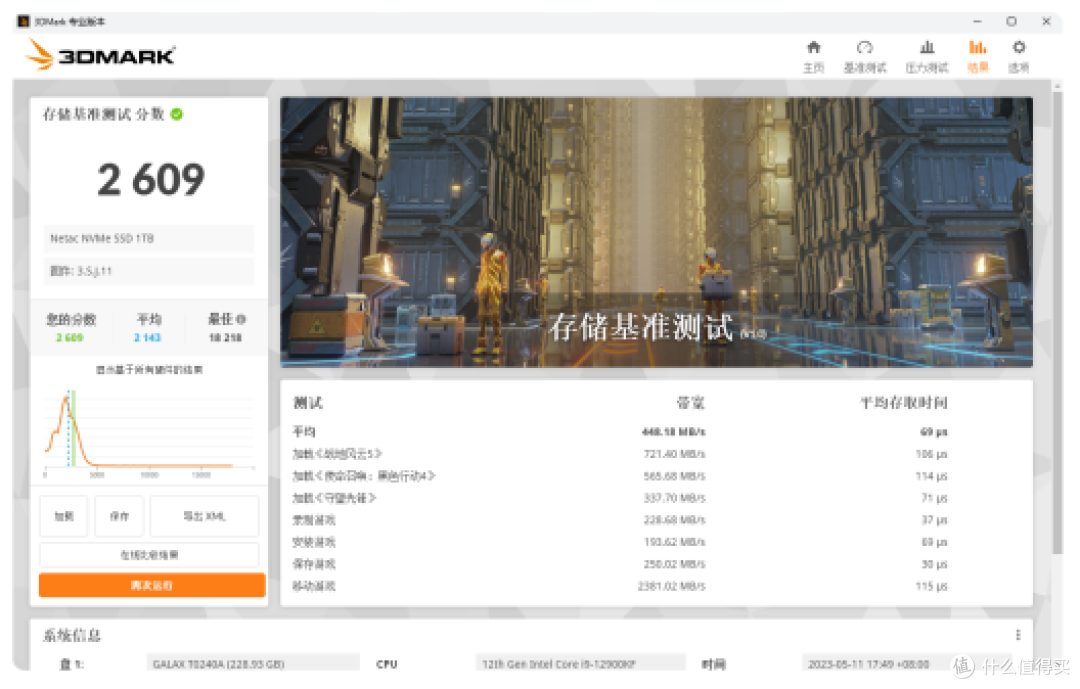Click the 250.02 MB/s bandwidth value
Screen dimensions: 1080x689
[x=674, y=564]
